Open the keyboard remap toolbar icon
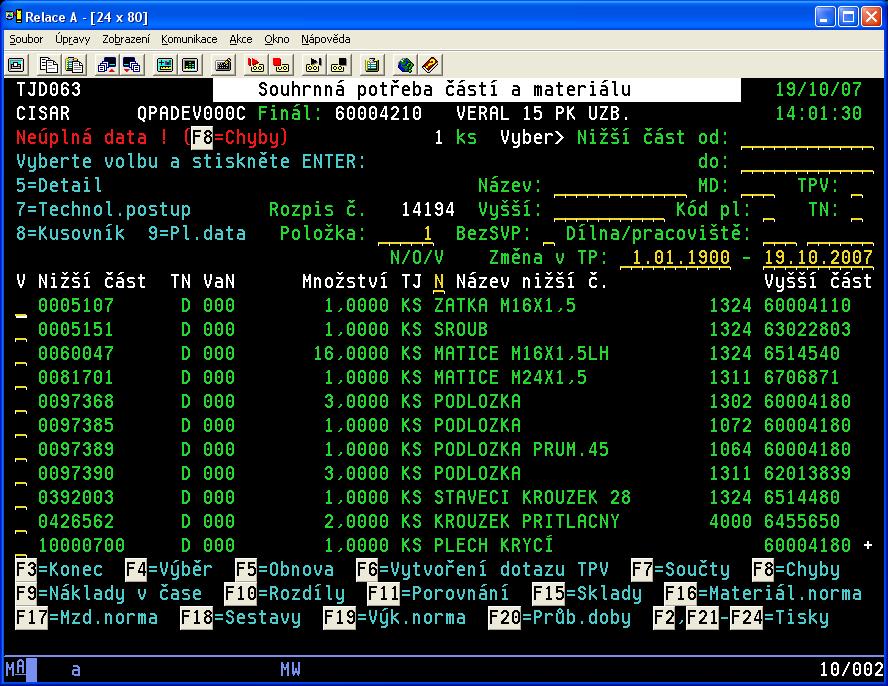Screen dimensions: 888x686 click(223, 65)
